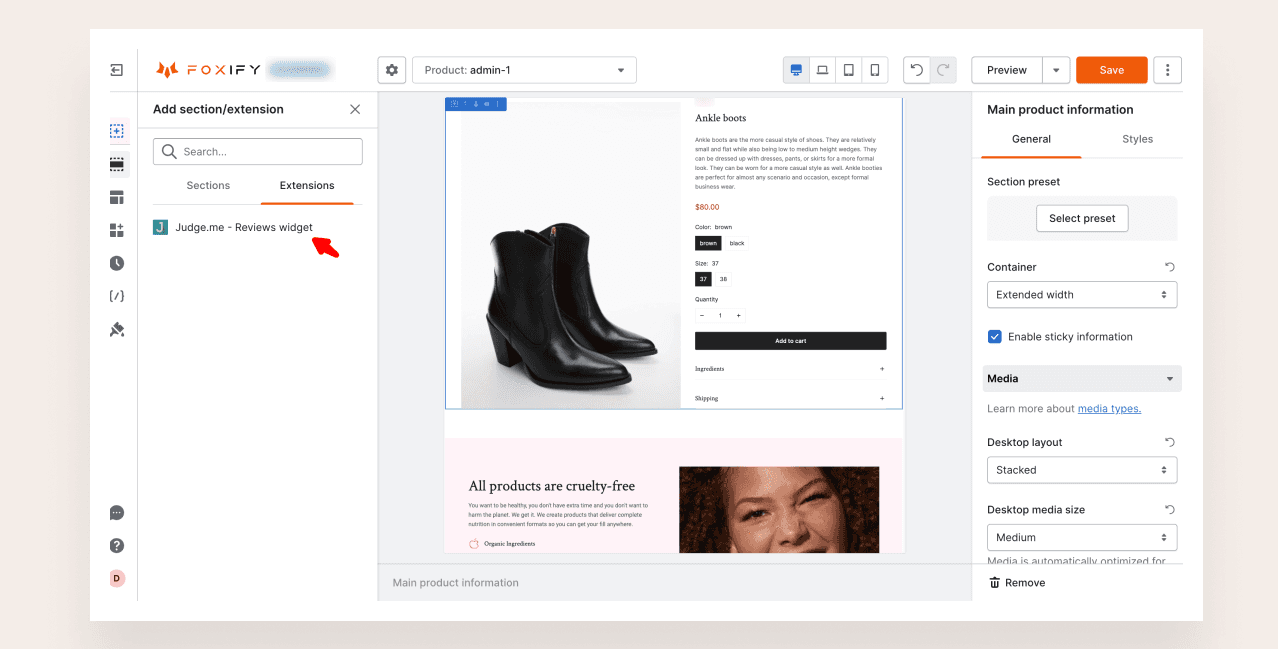Image resolution: width=1278 pixels, height=649 pixels.
Task: Open the Container Extended width dropdown
Action: click(1081, 295)
